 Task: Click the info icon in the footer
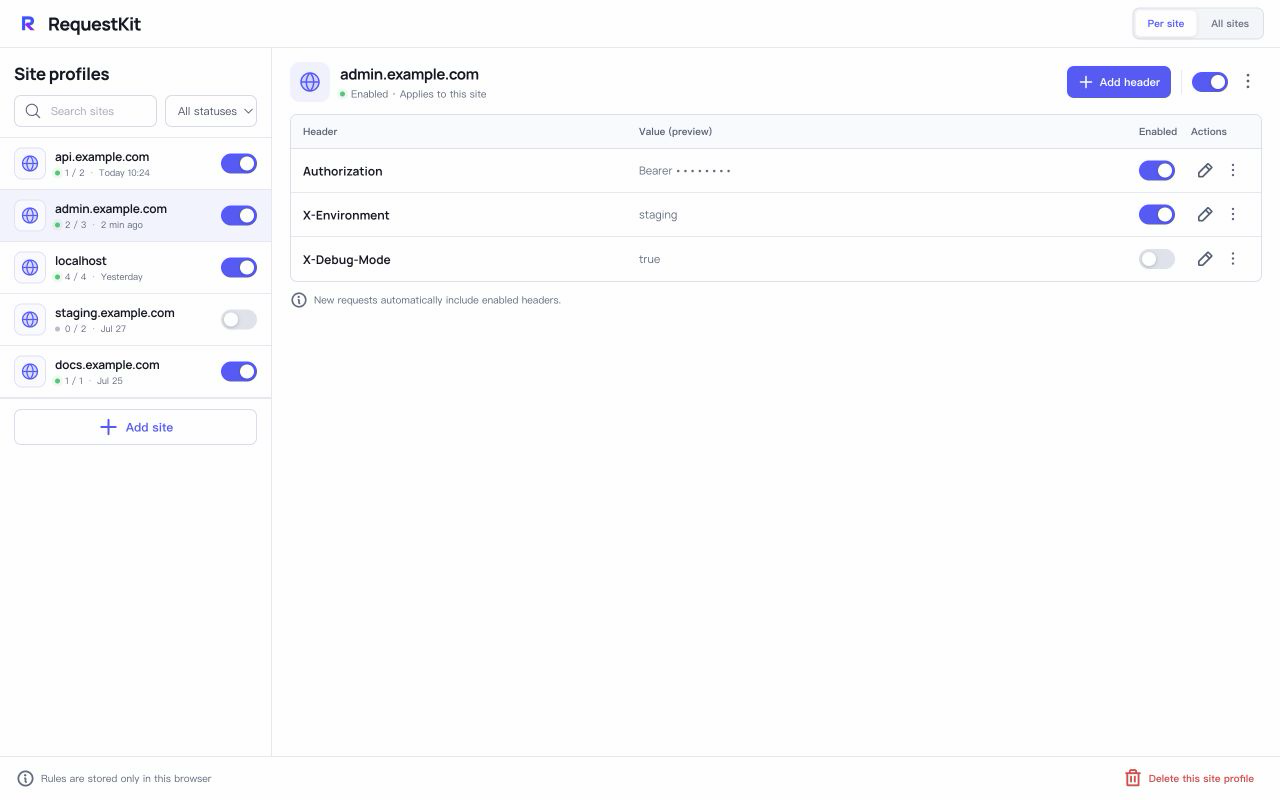(x=26, y=779)
